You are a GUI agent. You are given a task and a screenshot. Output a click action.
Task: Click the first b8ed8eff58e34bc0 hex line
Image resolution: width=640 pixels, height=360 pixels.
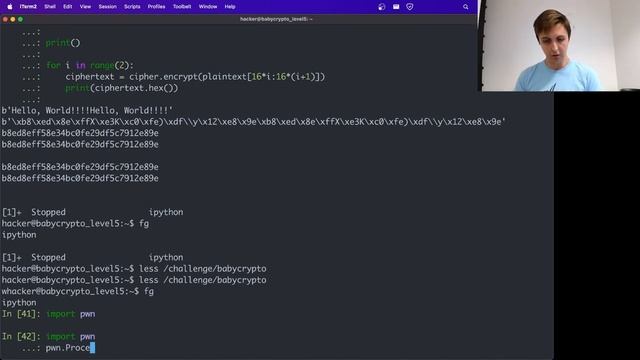click(80, 133)
